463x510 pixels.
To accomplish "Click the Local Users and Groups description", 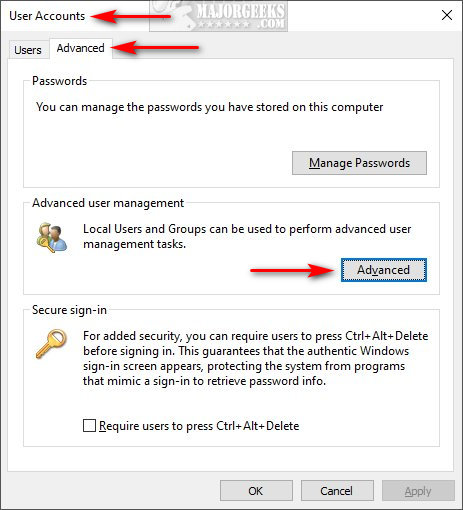I will [247, 236].
